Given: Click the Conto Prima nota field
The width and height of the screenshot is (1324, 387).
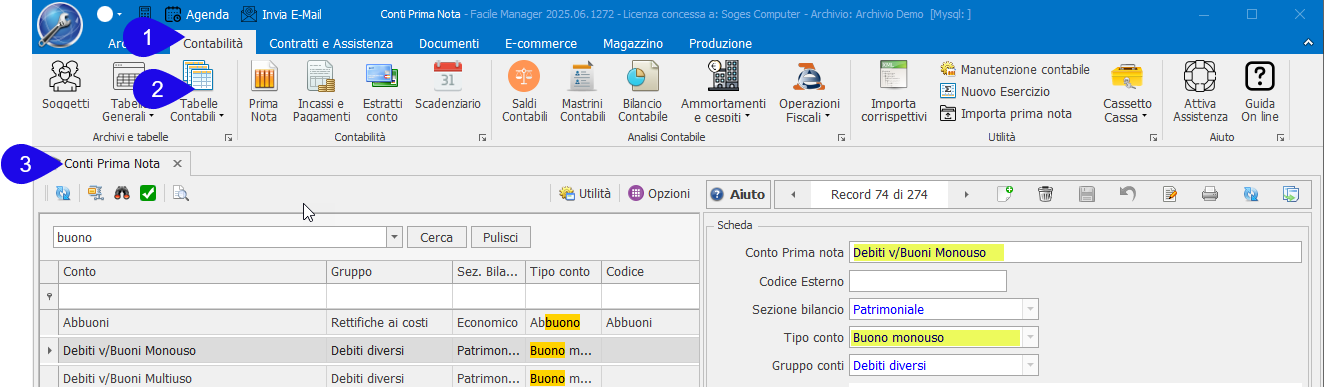Looking at the screenshot, I should click(x=1076, y=252).
